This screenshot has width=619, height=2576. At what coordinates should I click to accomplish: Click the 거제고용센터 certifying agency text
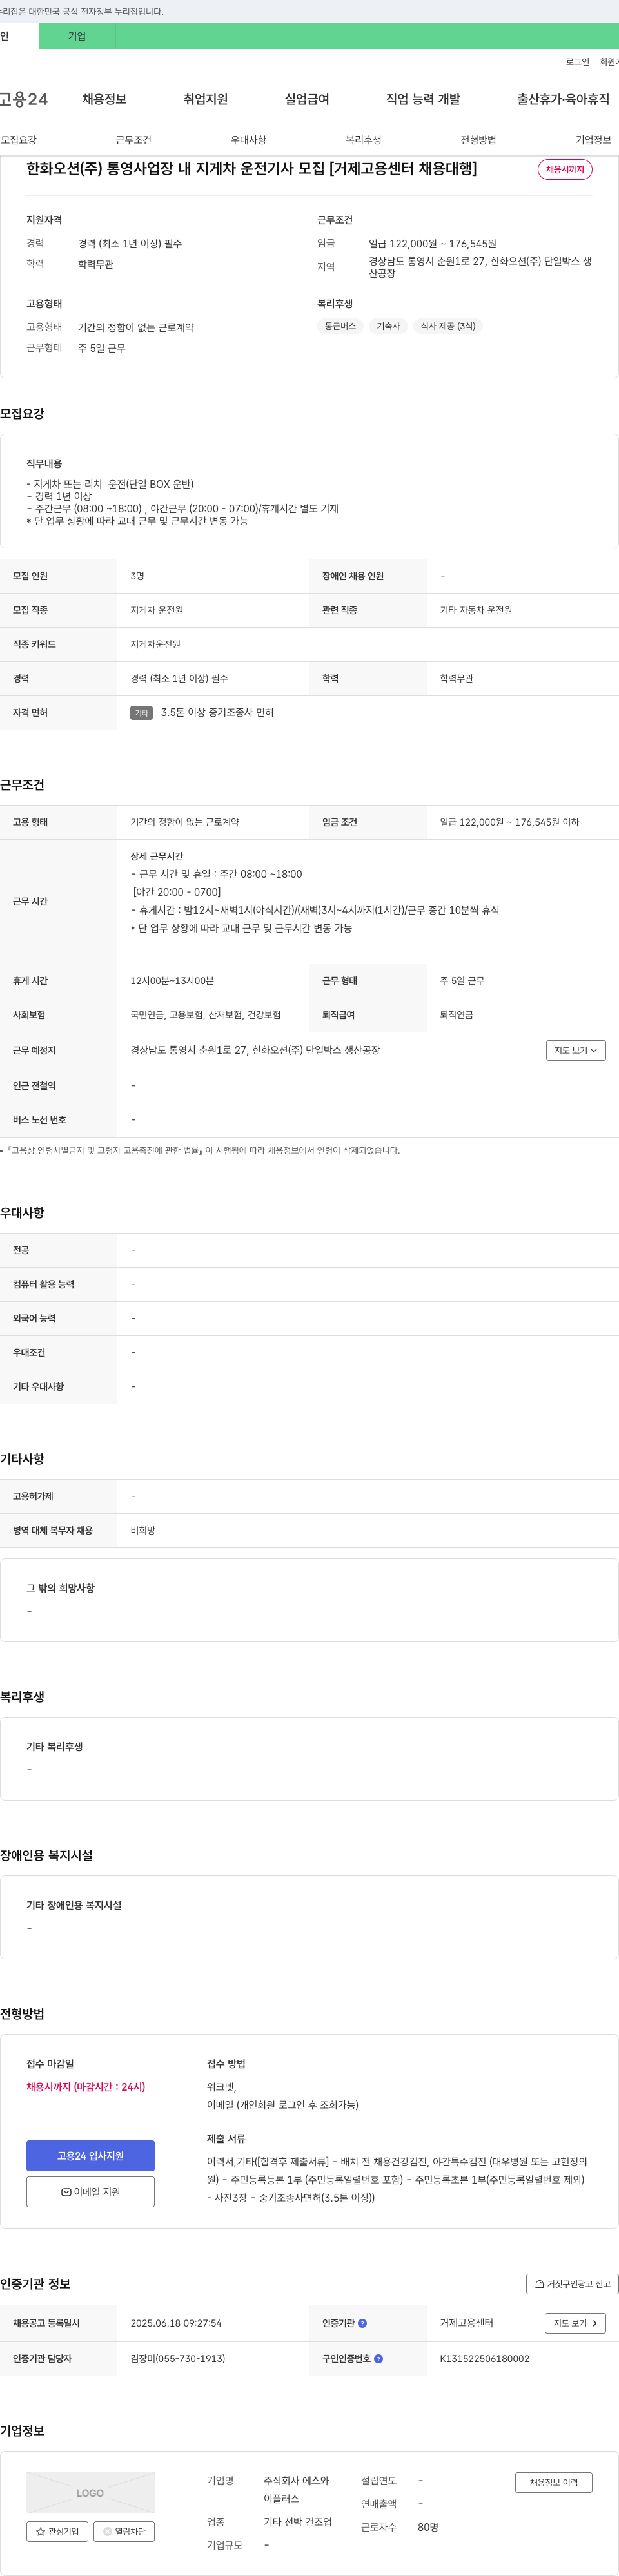pyautogui.click(x=467, y=2323)
